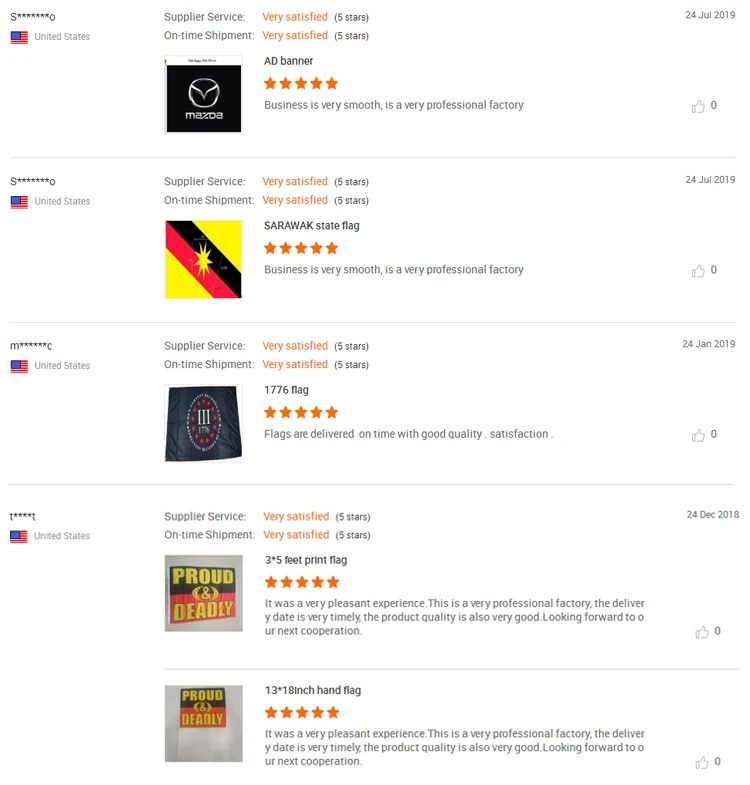Like the AD banner review with thumbs-up
Viewport: 750px width, 785px height.
point(698,106)
